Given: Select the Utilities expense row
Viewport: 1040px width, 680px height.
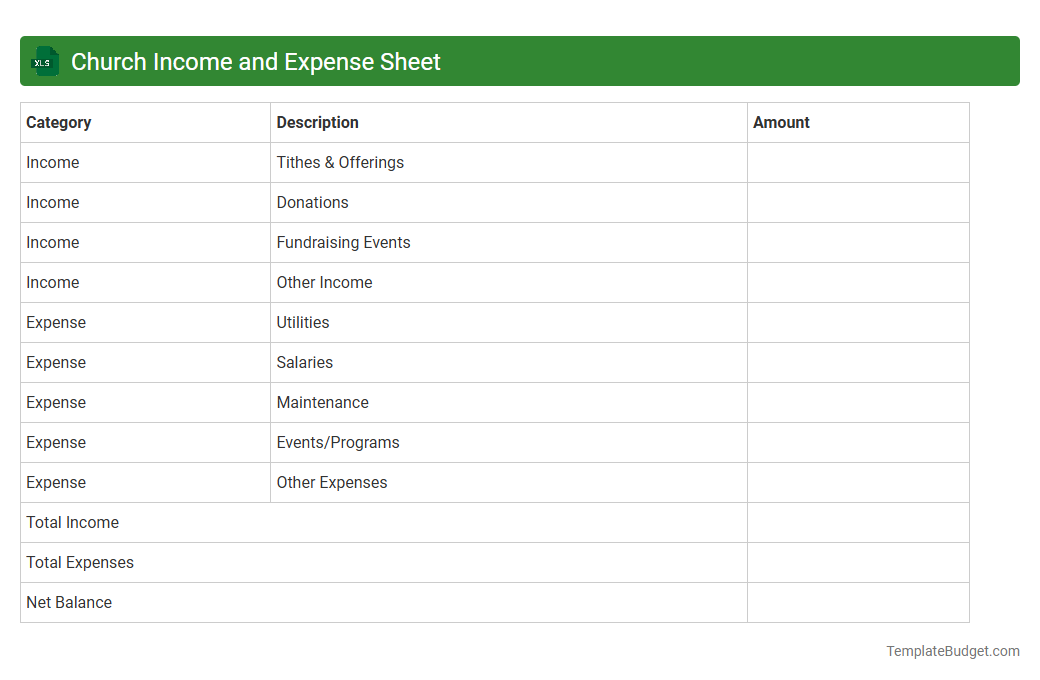Looking at the screenshot, I should point(300,322).
